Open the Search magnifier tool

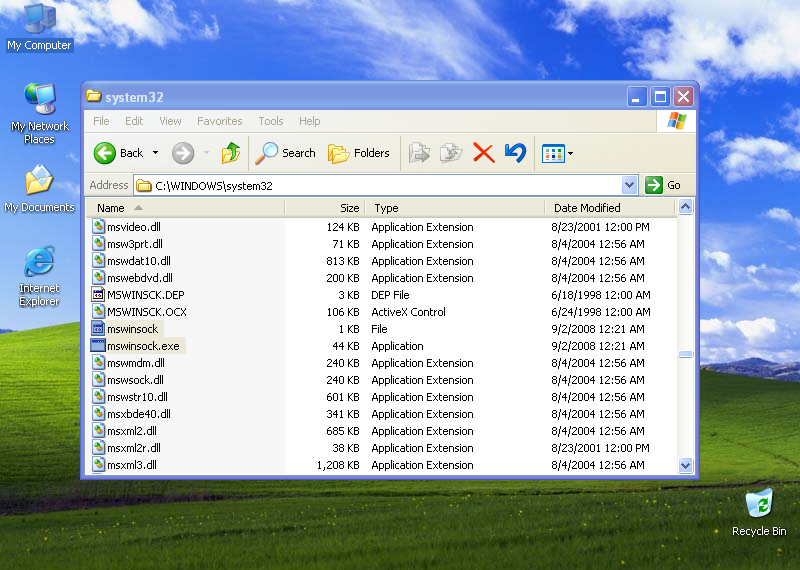point(266,153)
